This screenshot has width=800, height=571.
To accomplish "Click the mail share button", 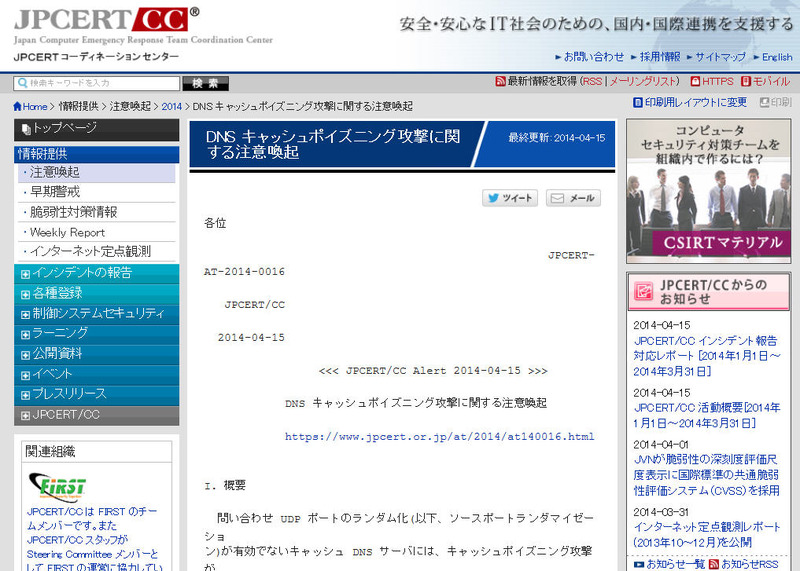I will click(x=573, y=198).
